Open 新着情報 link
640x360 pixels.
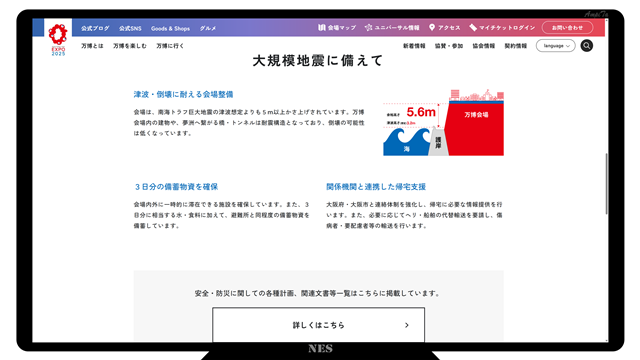click(414, 46)
